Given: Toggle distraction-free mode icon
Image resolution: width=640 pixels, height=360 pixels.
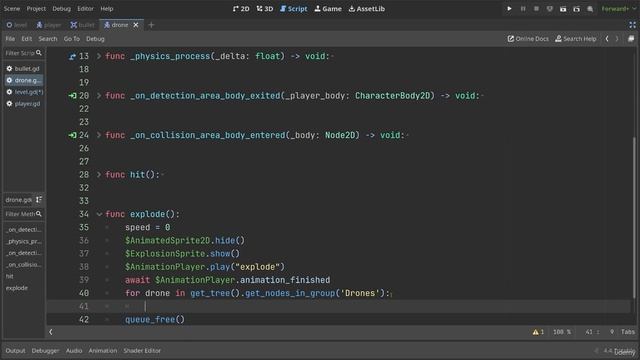Looking at the screenshot, I should 632,25.
